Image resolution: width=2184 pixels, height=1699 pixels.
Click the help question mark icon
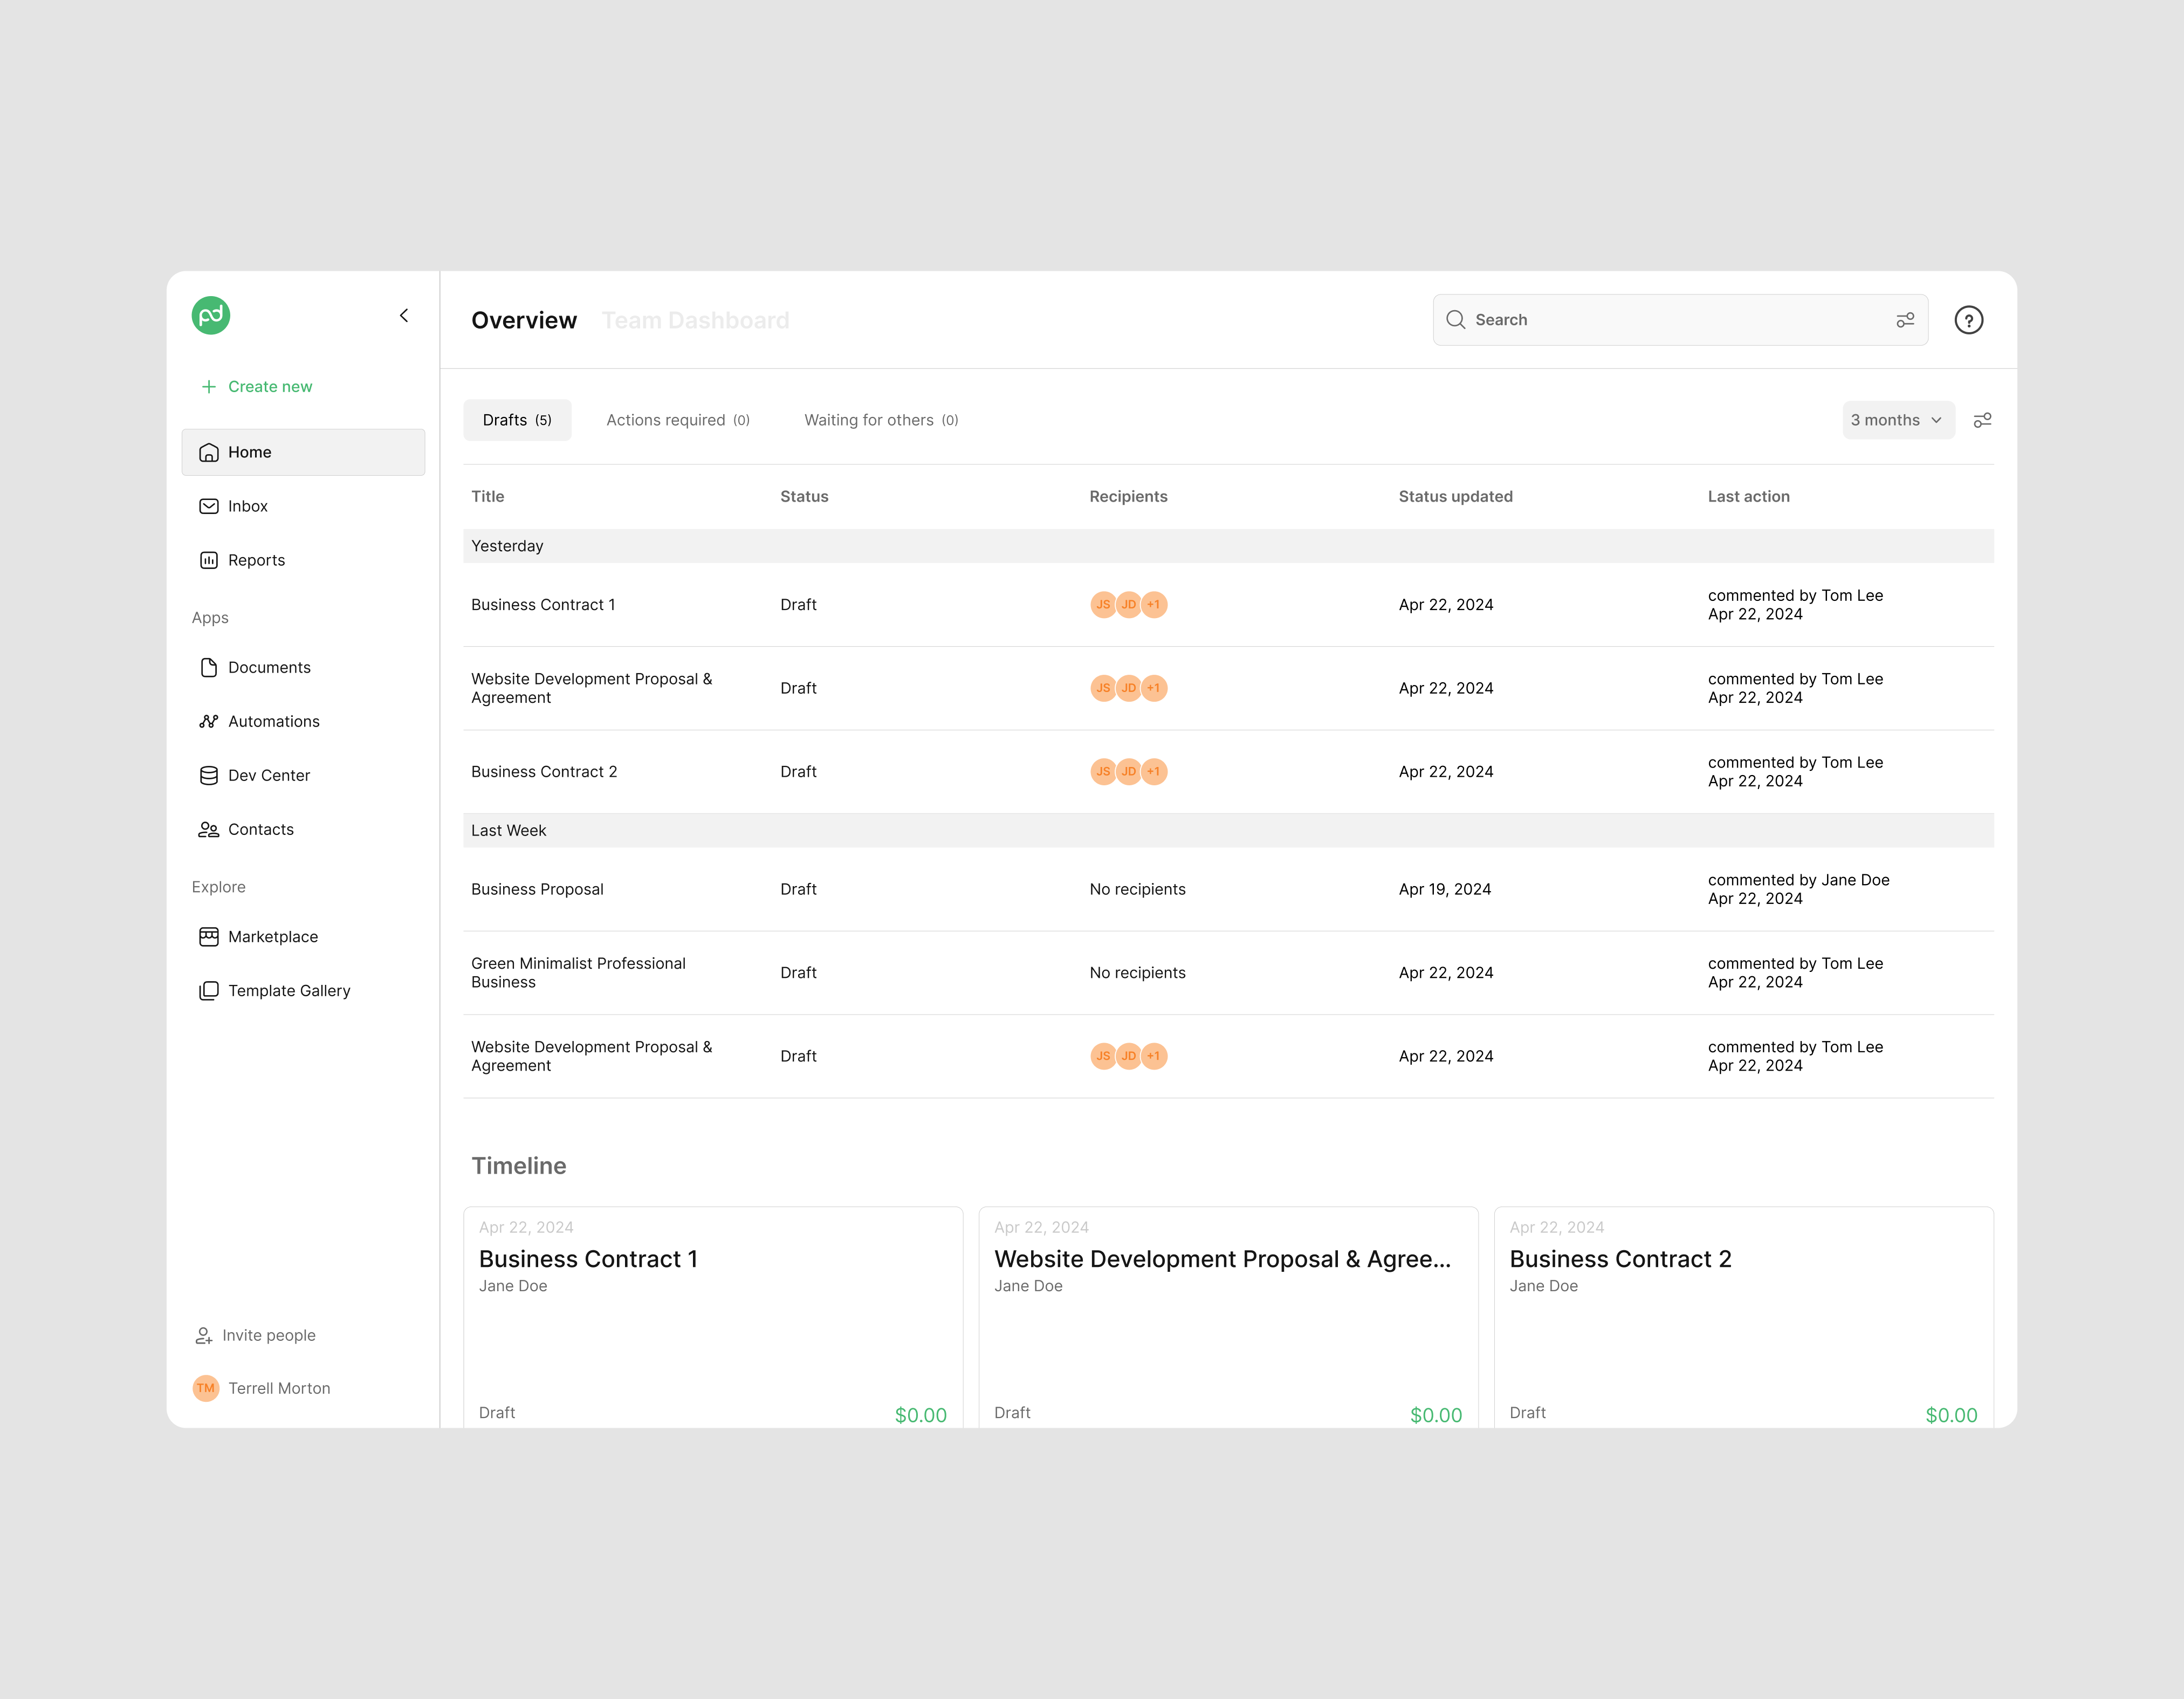pos(1968,320)
